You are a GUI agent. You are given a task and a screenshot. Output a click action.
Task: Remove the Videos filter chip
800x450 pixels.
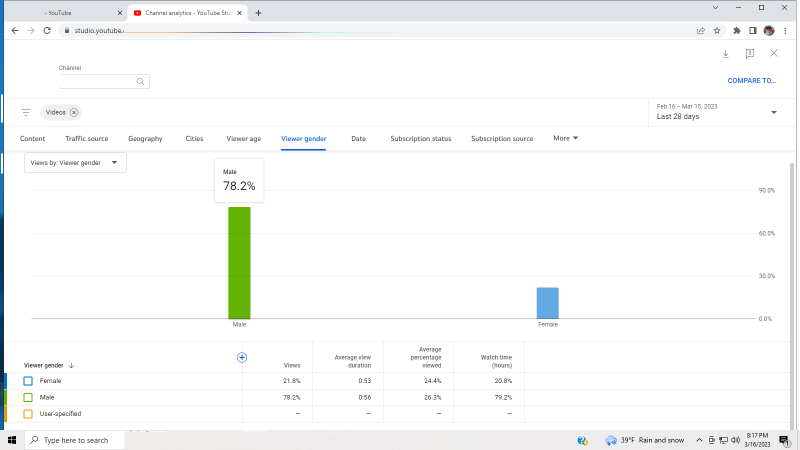click(74, 113)
